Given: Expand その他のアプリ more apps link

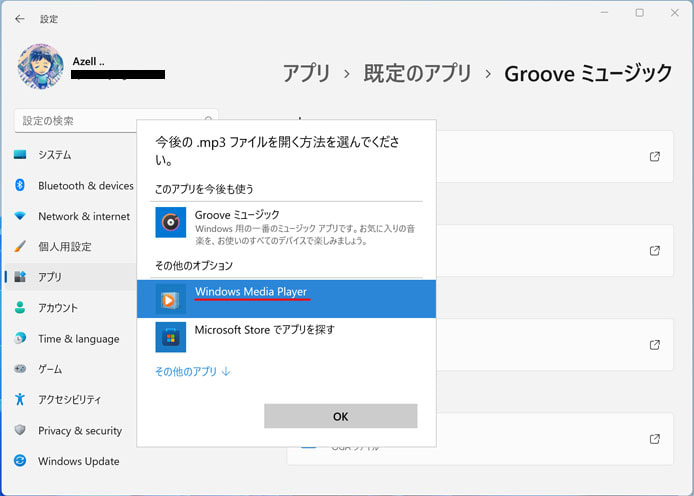Looking at the screenshot, I should click(x=193, y=371).
